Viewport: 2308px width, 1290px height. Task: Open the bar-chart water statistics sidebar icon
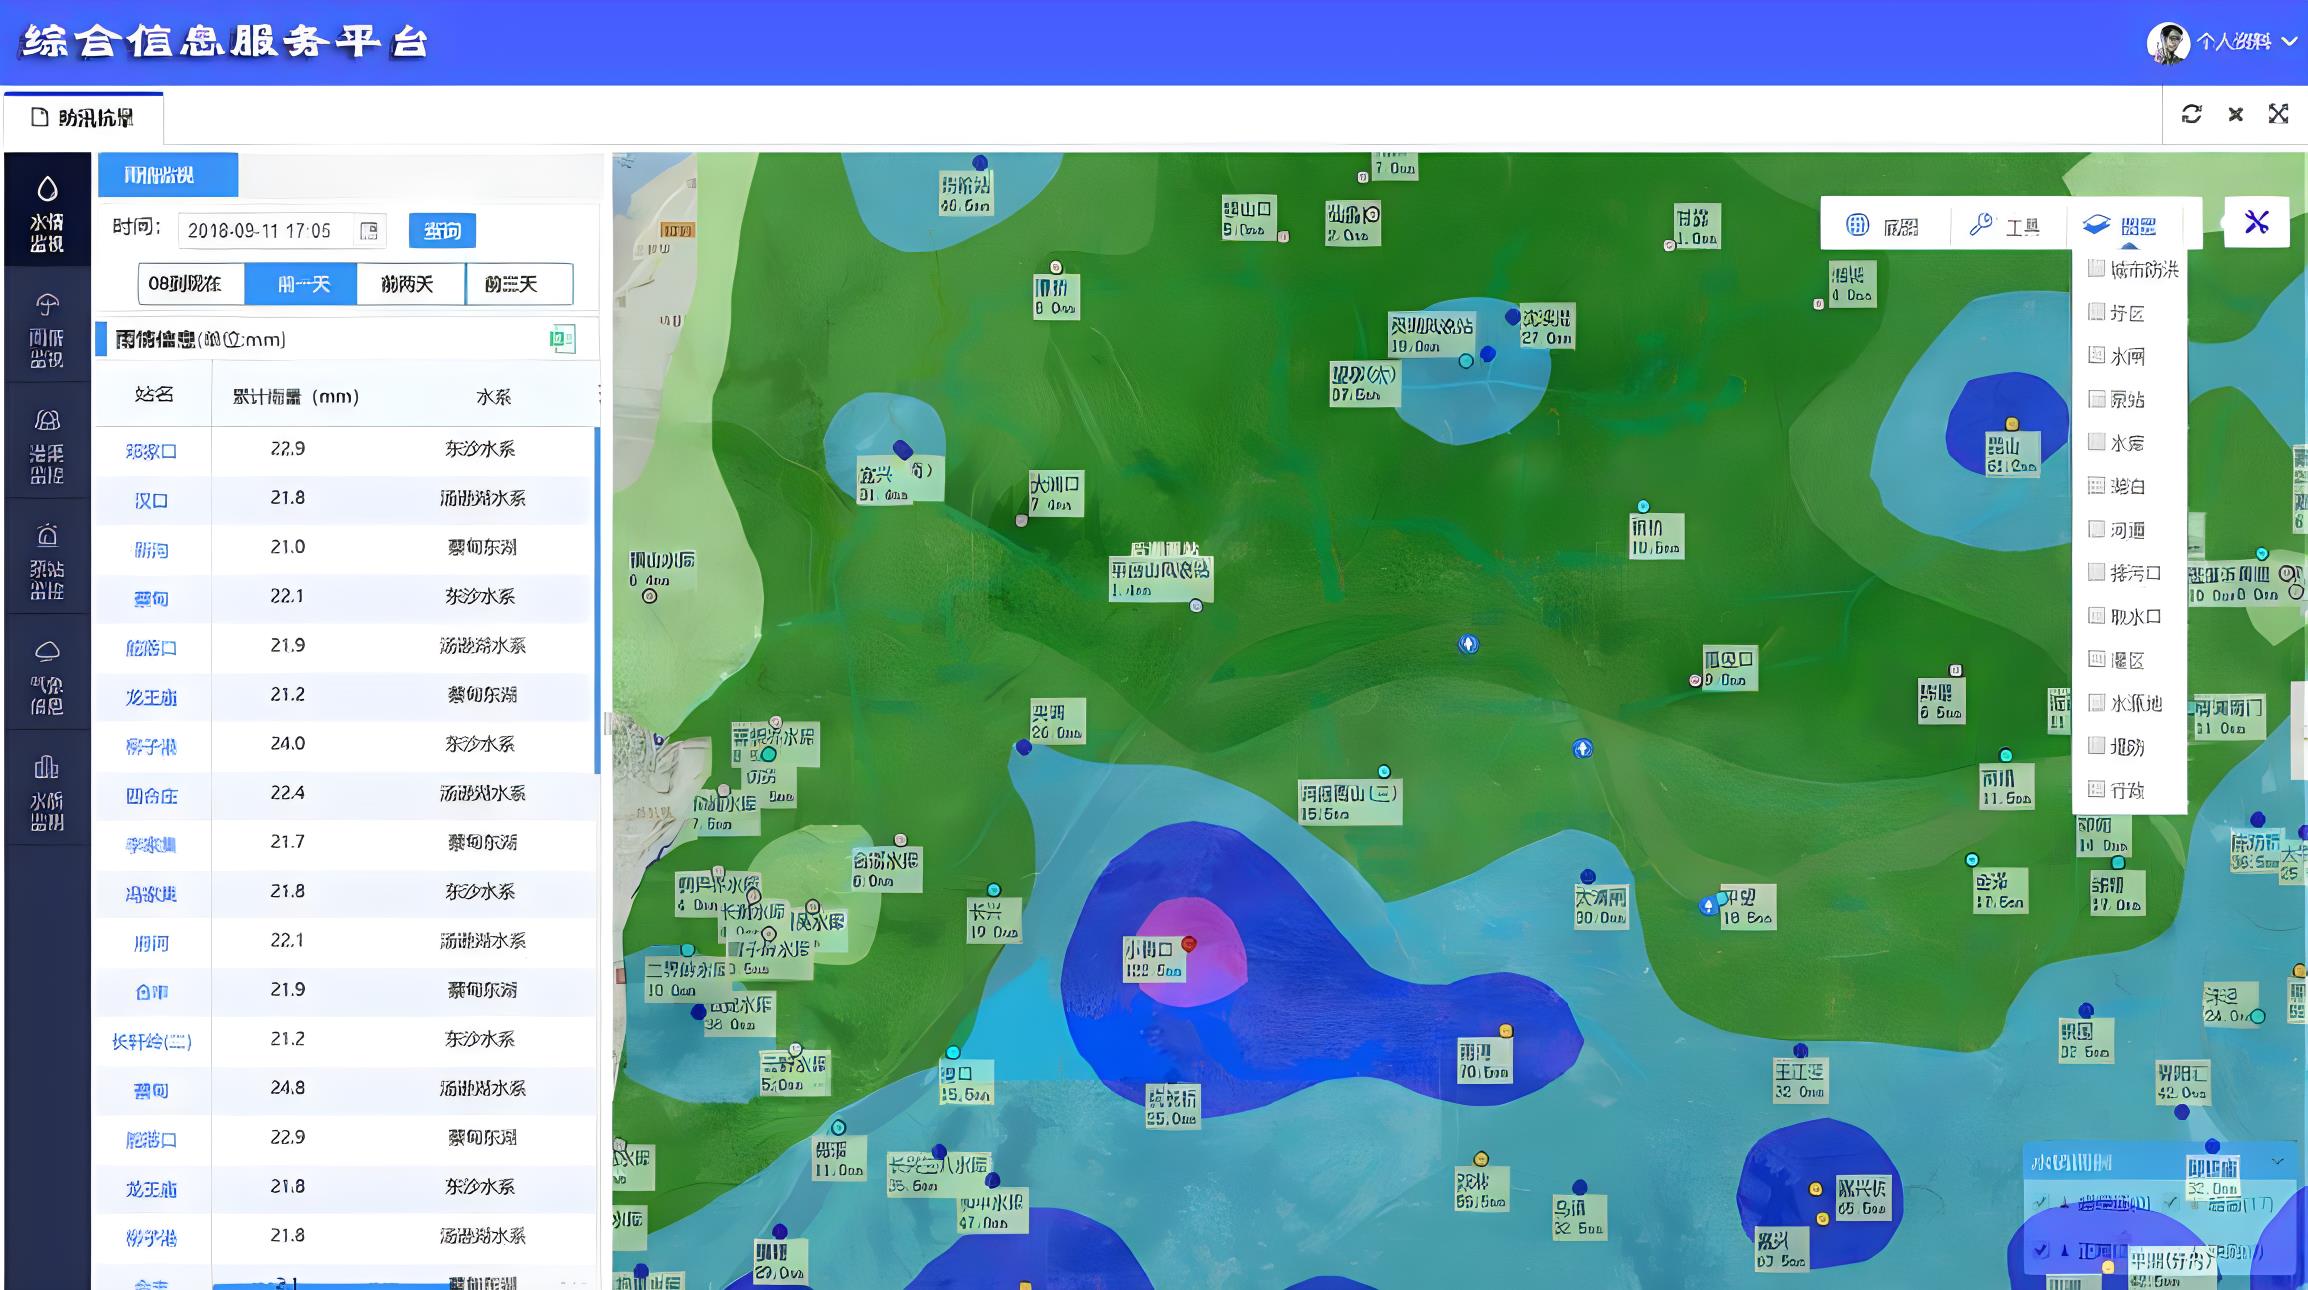tap(47, 767)
